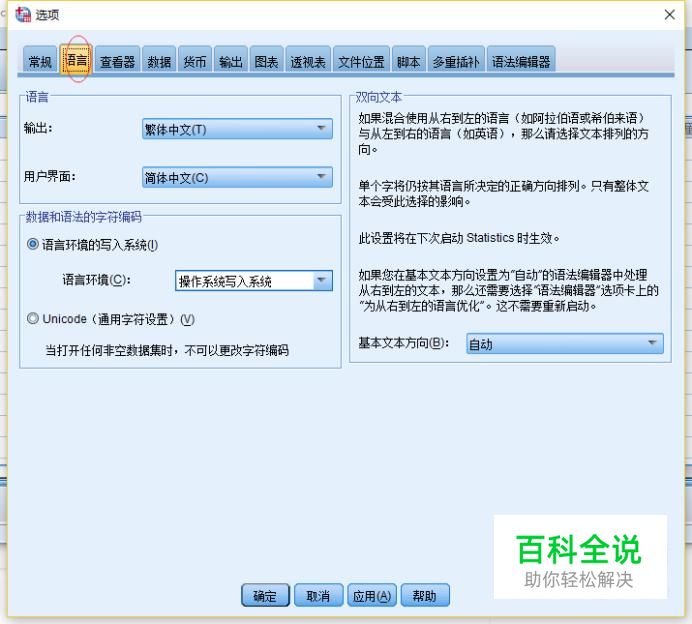Close the 选项 dialog with X
Screen dimensions: 692x624
point(669,15)
